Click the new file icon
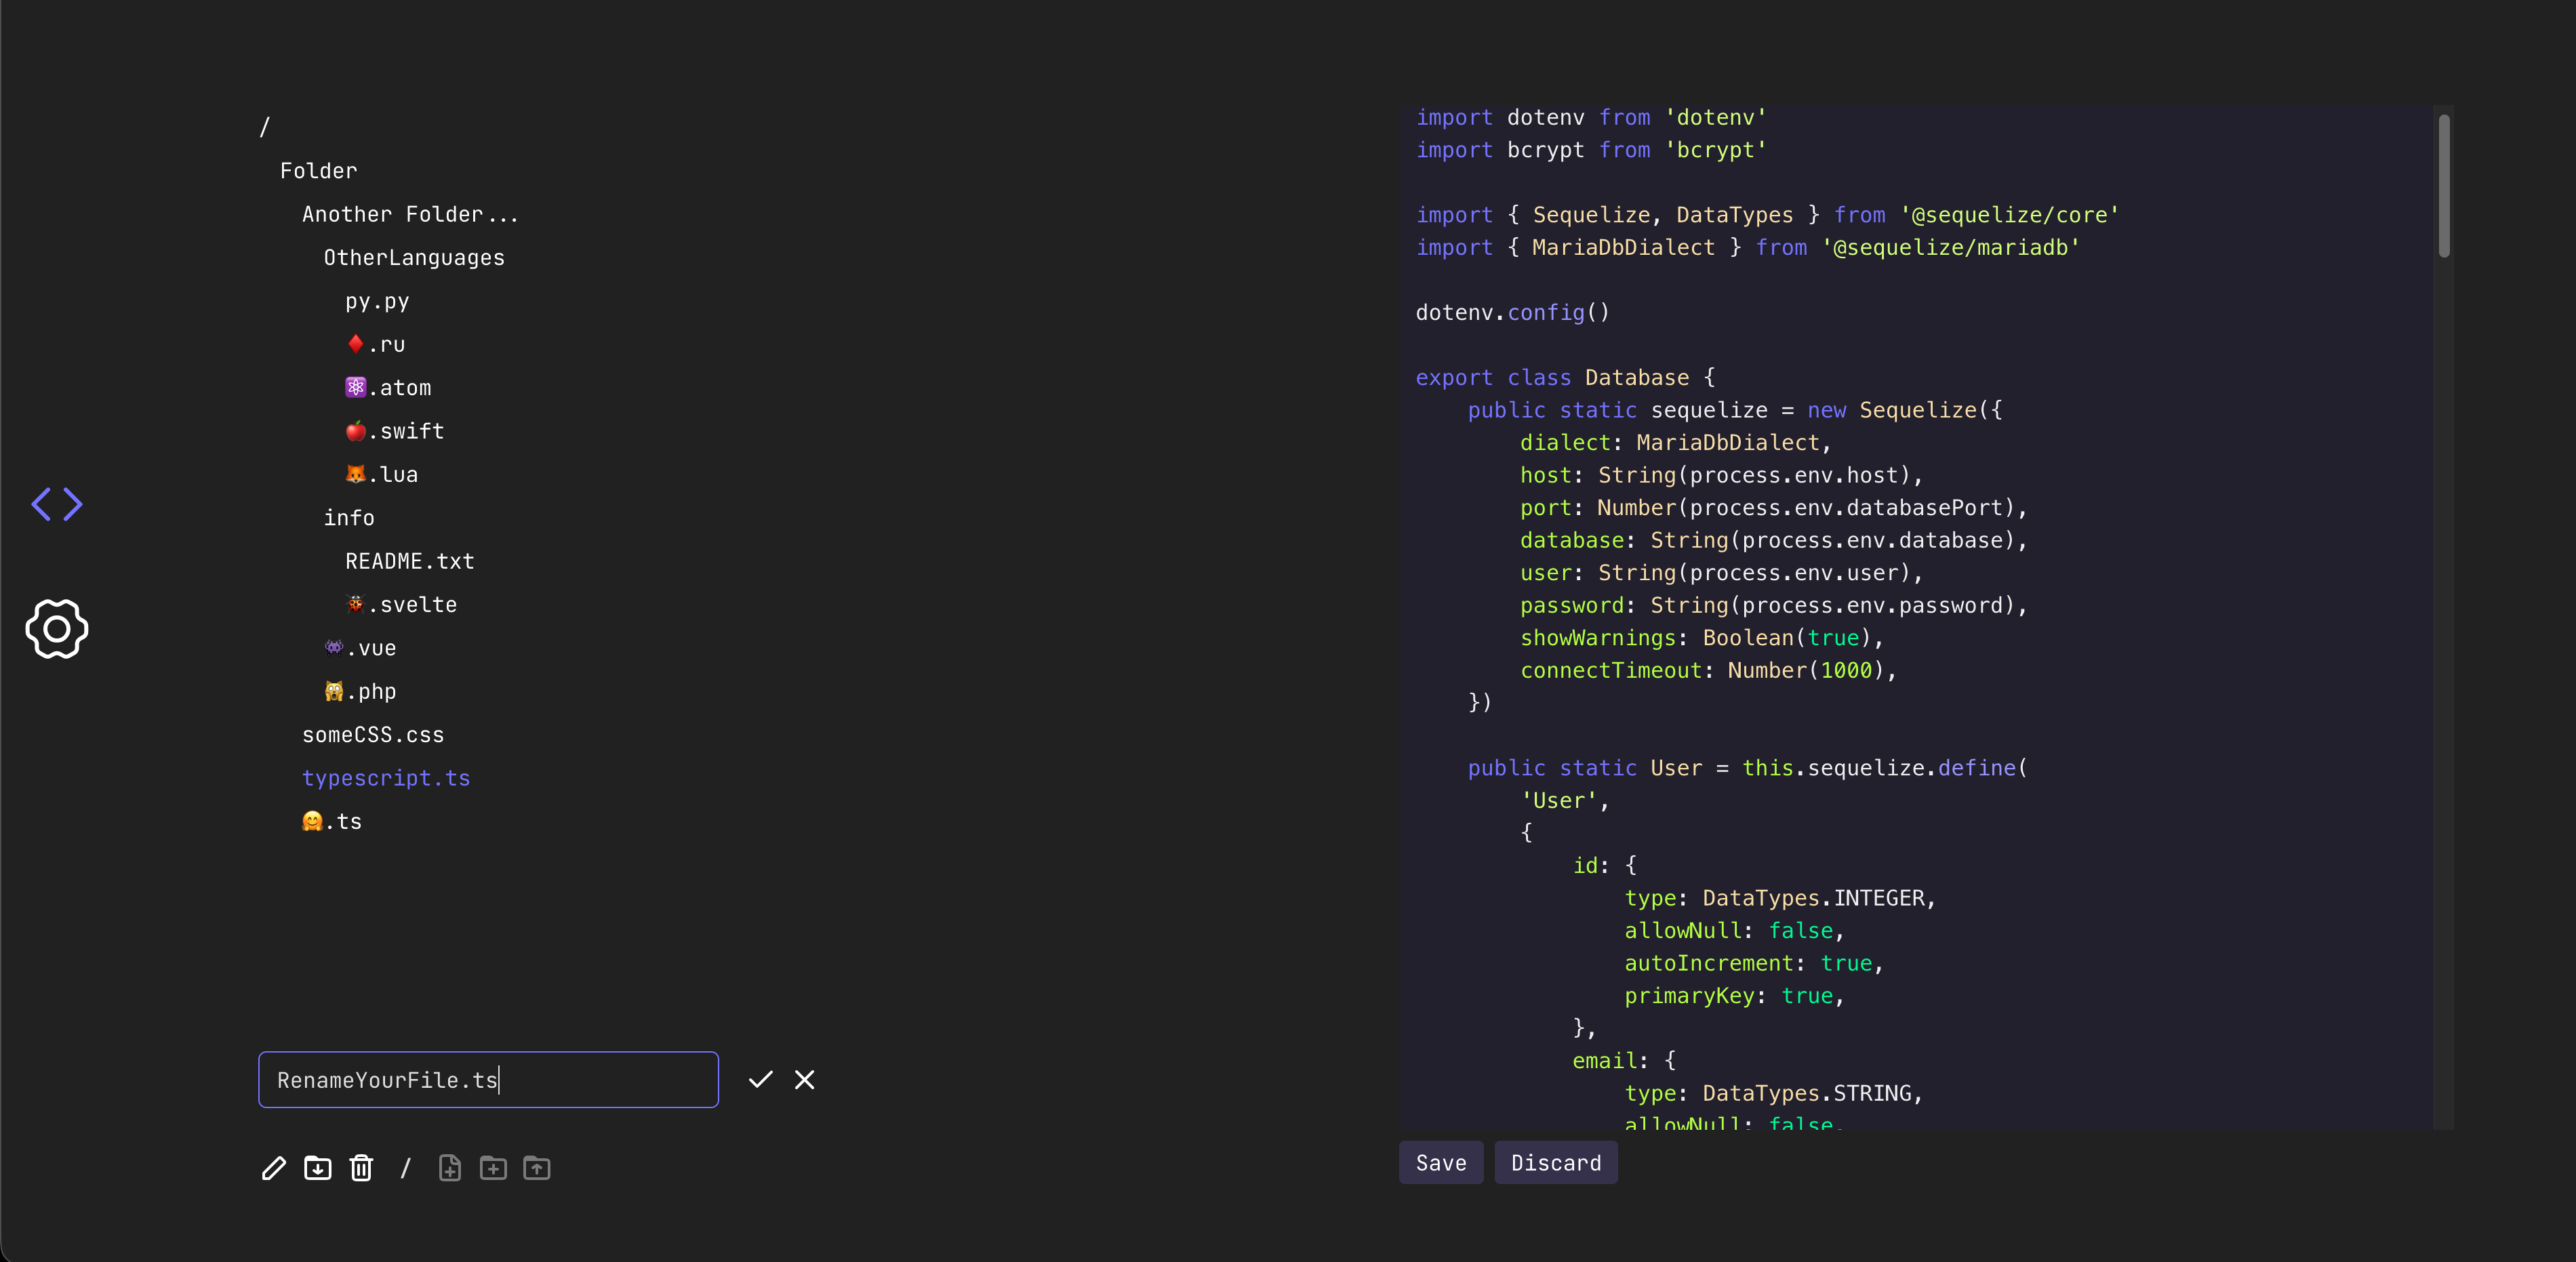Viewport: 2576px width, 1262px height. [x=450, y=1168]
